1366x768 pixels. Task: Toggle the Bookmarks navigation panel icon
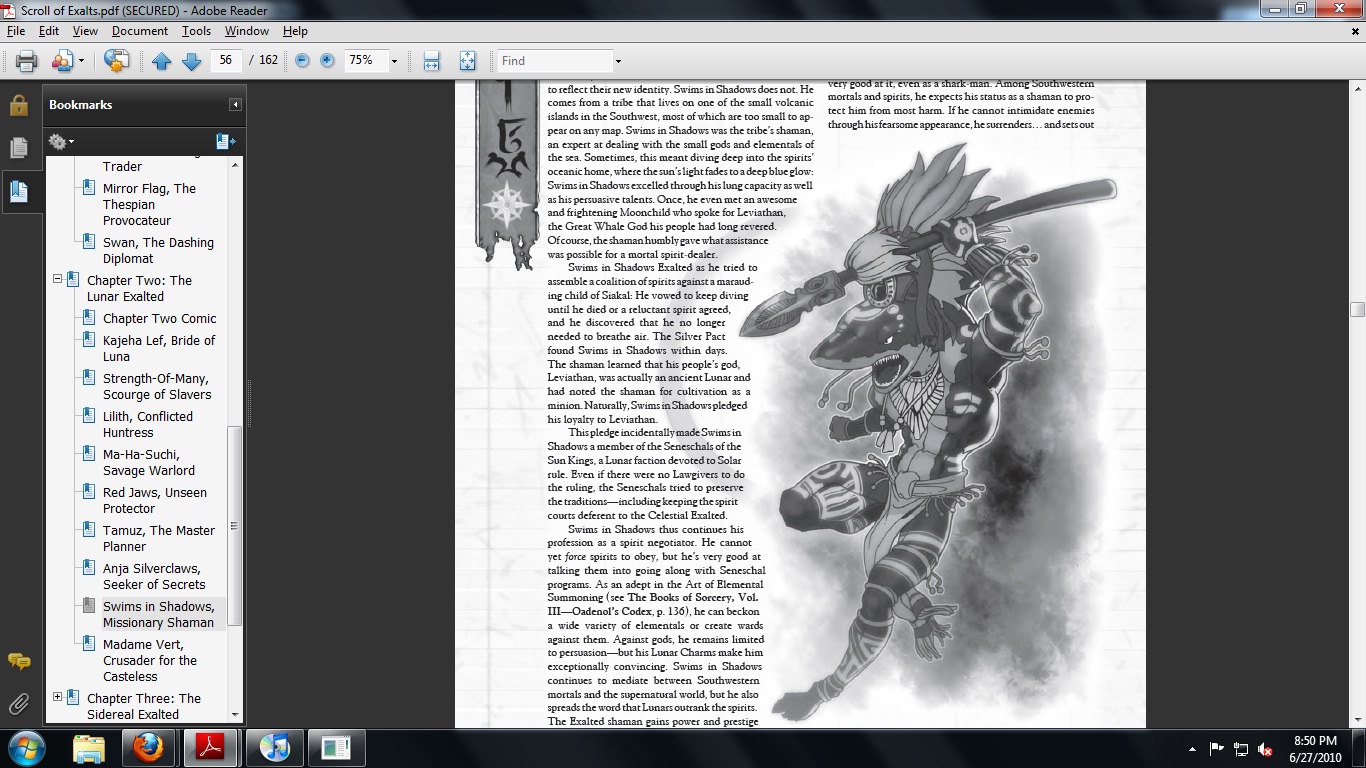coord(21,191)
